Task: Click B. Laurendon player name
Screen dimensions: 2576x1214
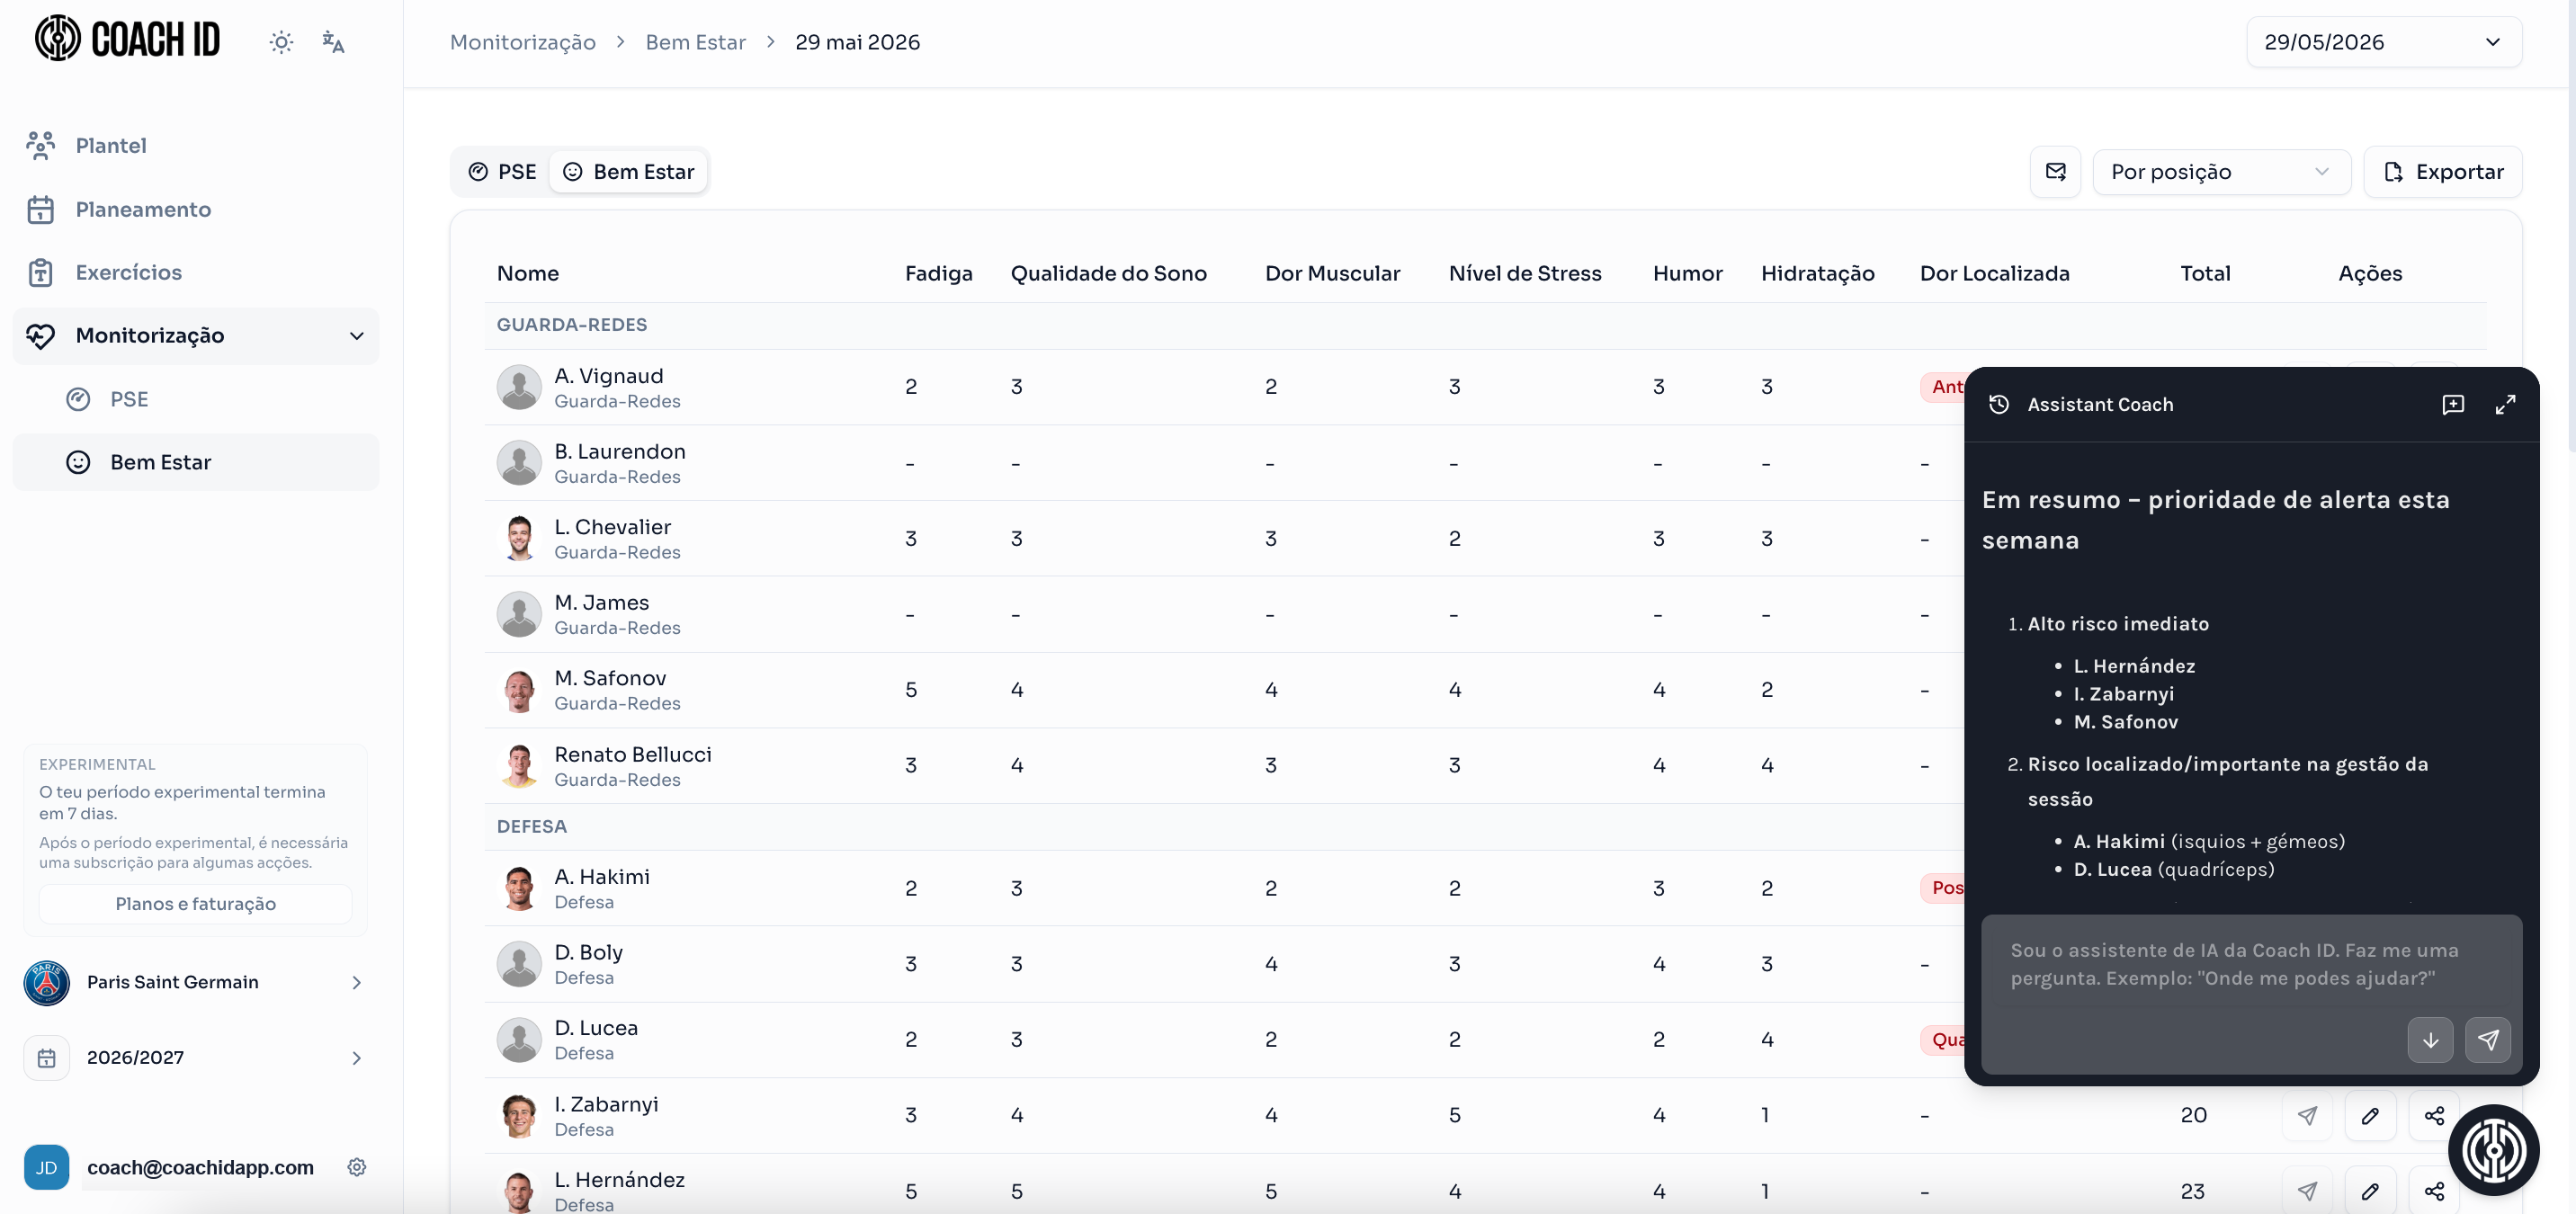Action: pos(620,451)
